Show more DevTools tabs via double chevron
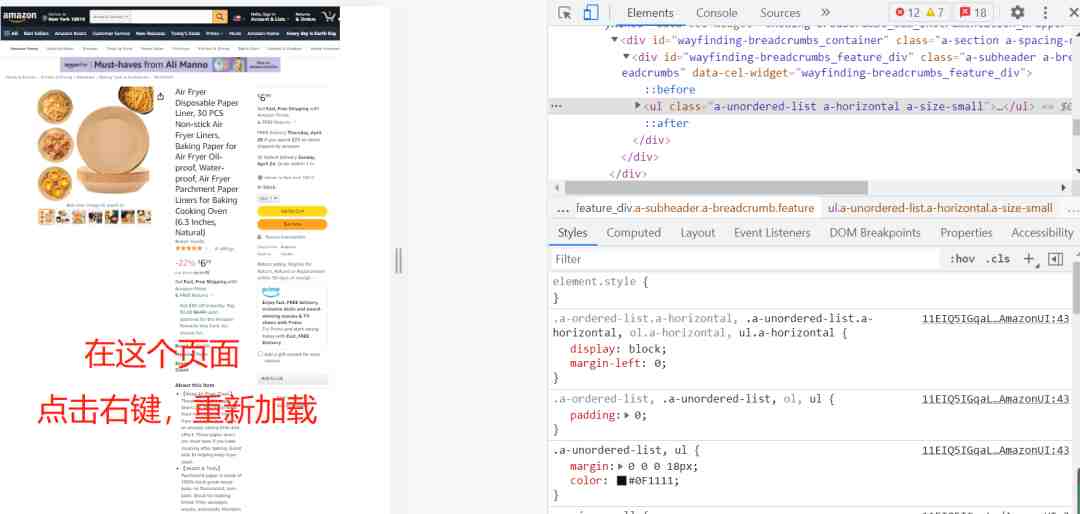1080x514 pixels. click(825, 12)
